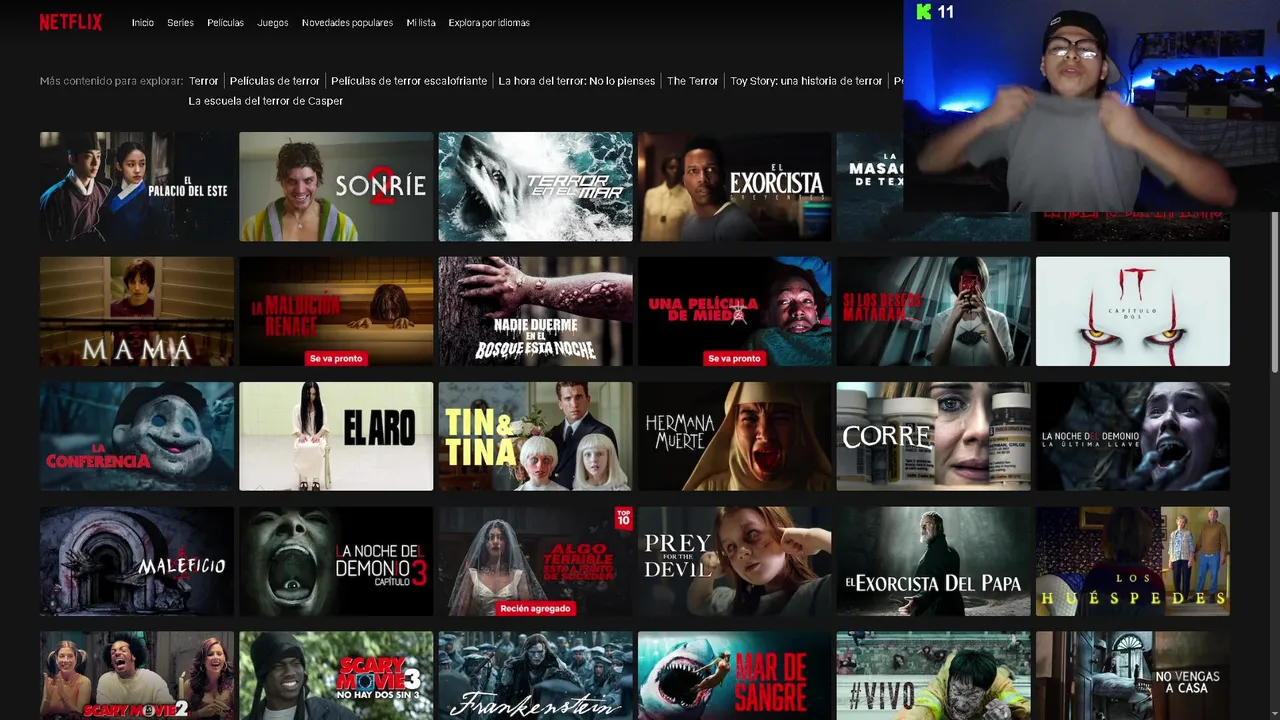Open La escuela del terror de Casper link
The image size is (1280, 720).
point(266,101)
